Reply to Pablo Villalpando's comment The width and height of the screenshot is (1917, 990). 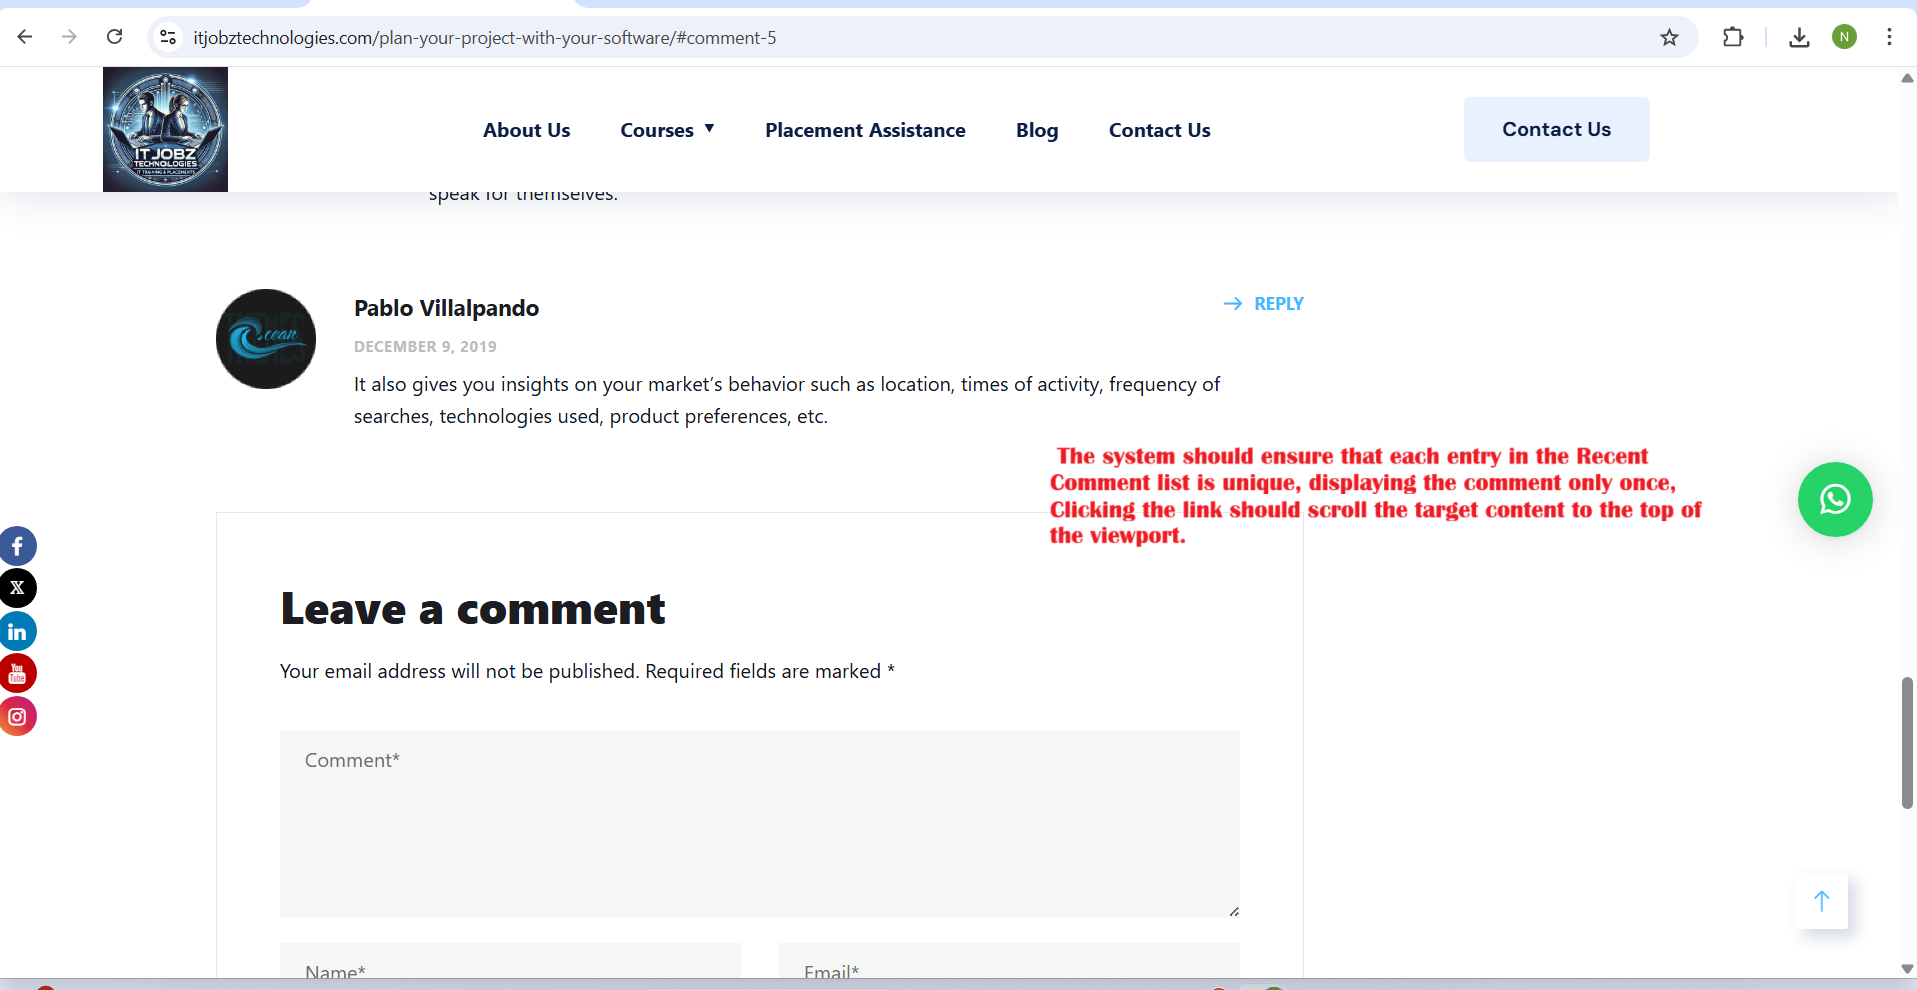tap(1264, 304)
